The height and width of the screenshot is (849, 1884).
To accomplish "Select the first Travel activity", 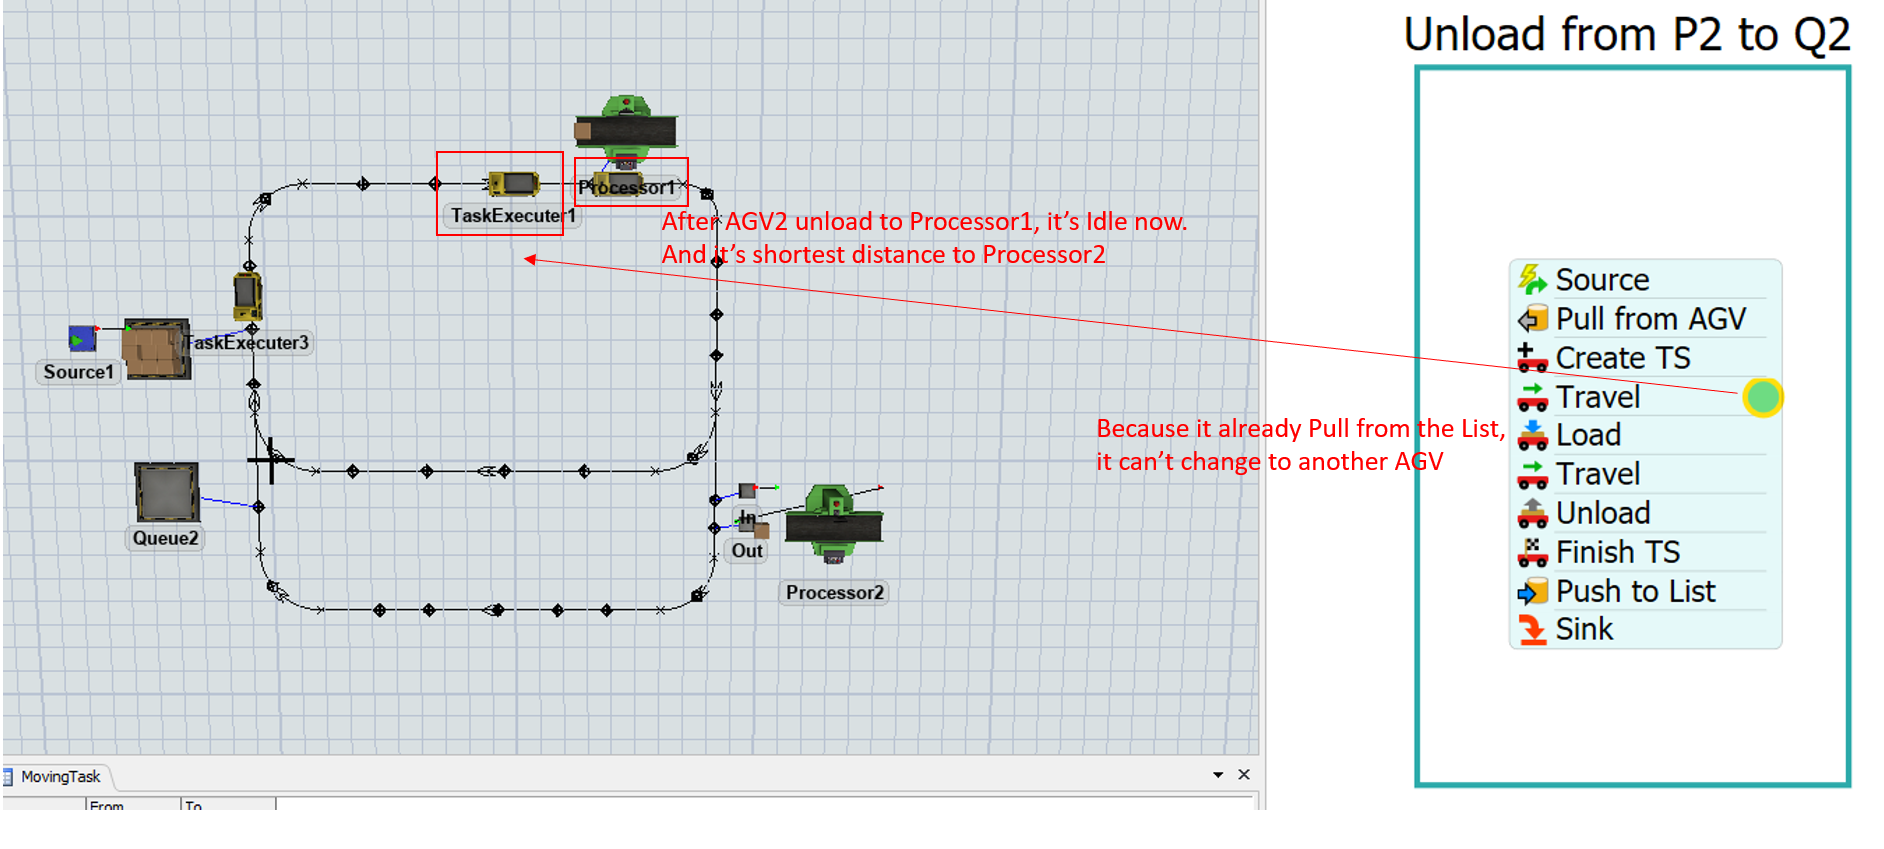I will pos(1597,397).
